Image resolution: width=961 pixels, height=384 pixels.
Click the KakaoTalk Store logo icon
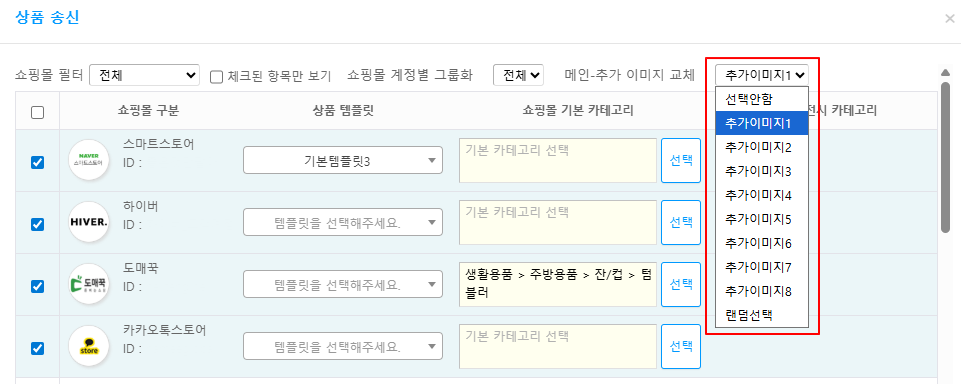(x=89, y=346)
